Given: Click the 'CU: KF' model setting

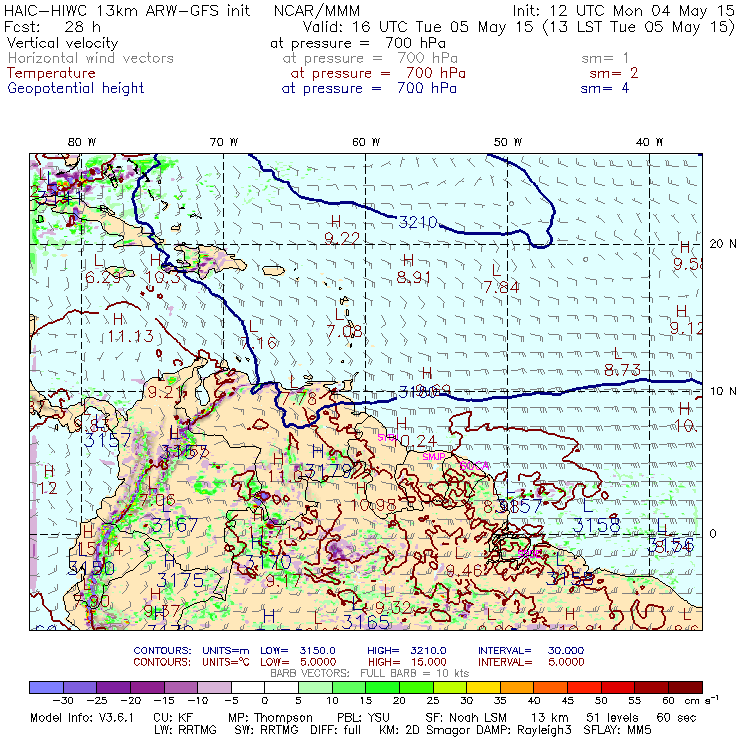Looking at the screenshot, I should pos(173,718).
